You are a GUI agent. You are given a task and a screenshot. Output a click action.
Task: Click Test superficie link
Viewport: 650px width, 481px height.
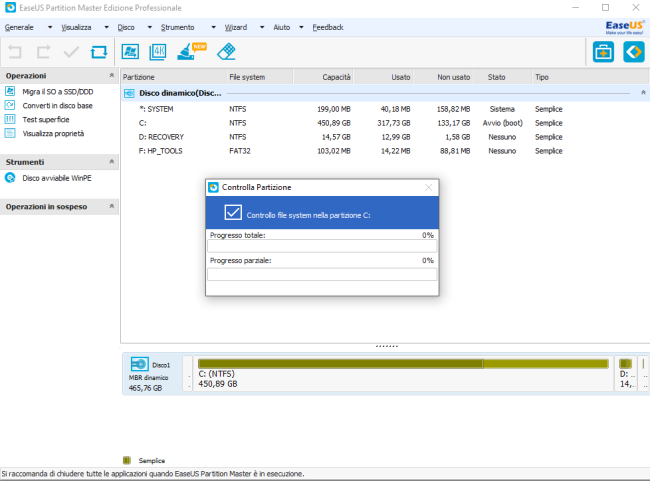pyautogui.click(x=46, y=120)
